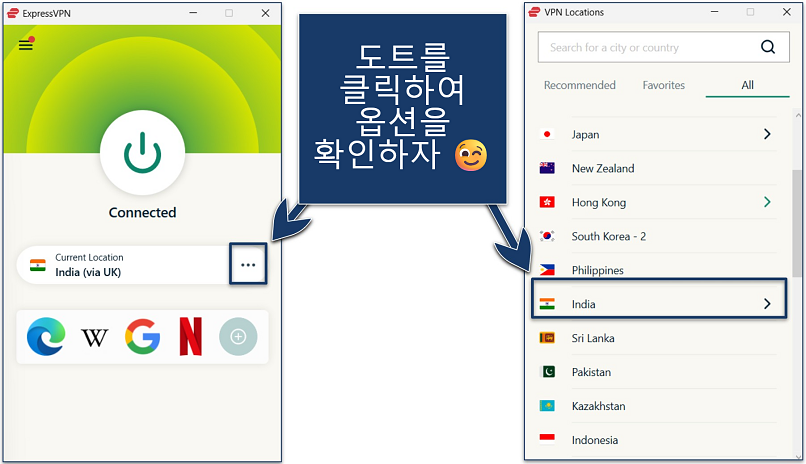Connect to Pakistan location

(658, 372)
